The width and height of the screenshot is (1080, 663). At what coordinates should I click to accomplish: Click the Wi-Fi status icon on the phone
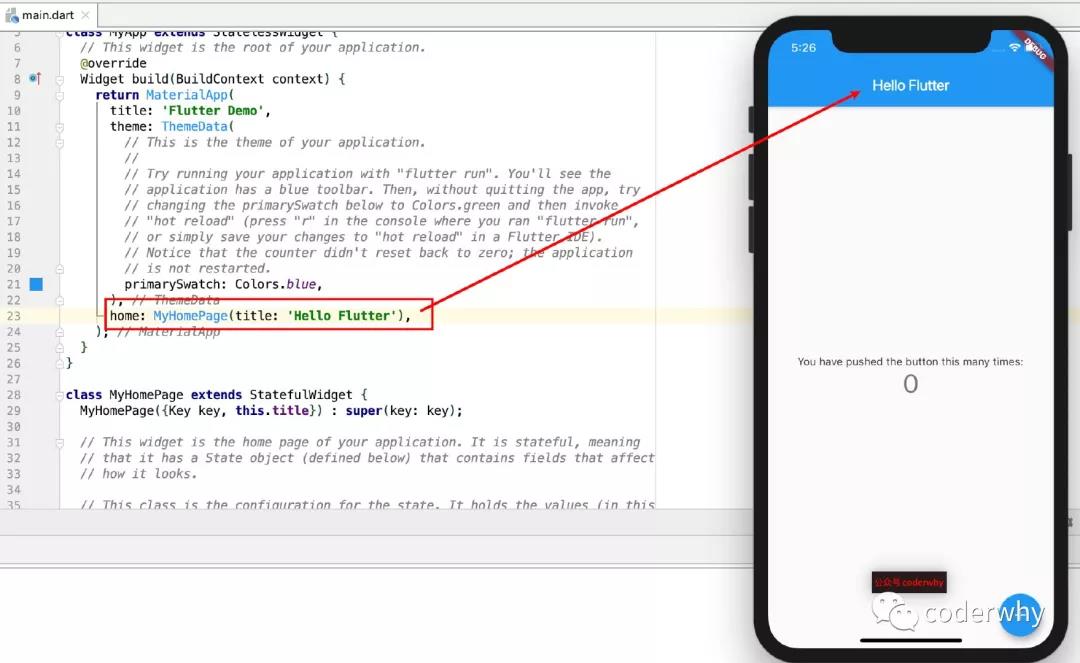click(1014, 47)
